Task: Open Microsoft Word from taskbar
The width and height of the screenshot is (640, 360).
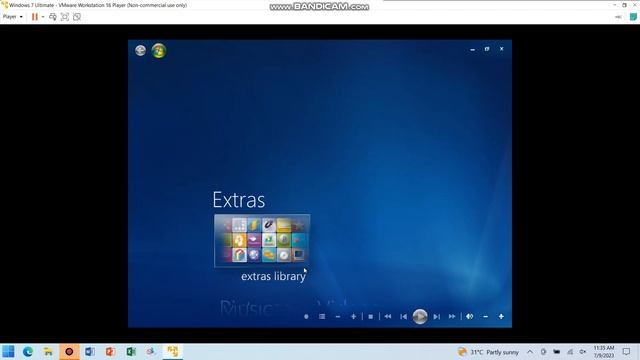Action: click(90, 351)
